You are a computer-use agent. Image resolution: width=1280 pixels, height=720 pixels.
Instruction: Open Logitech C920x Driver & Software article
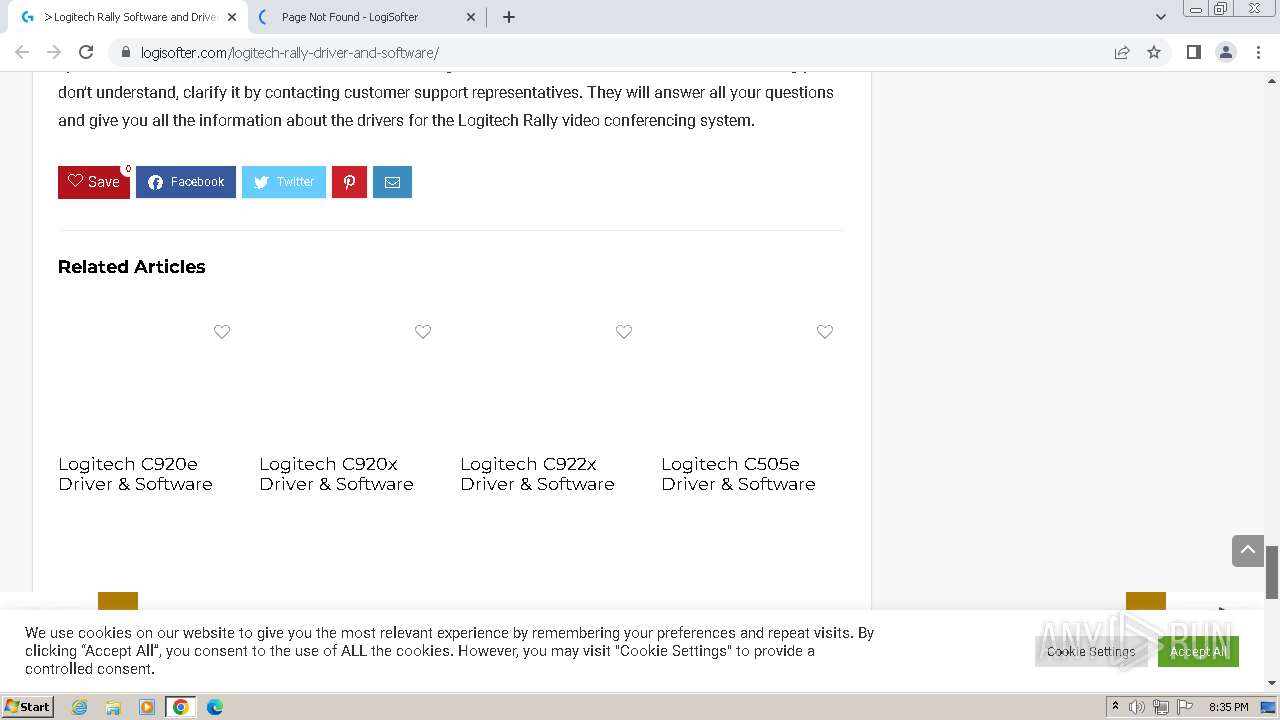click(x=336, y=474)
